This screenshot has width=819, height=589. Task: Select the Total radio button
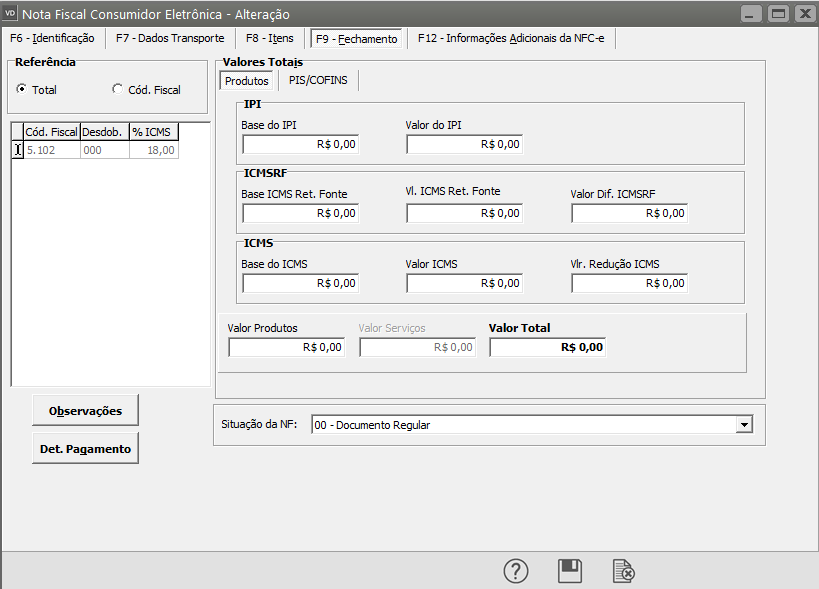22,90
